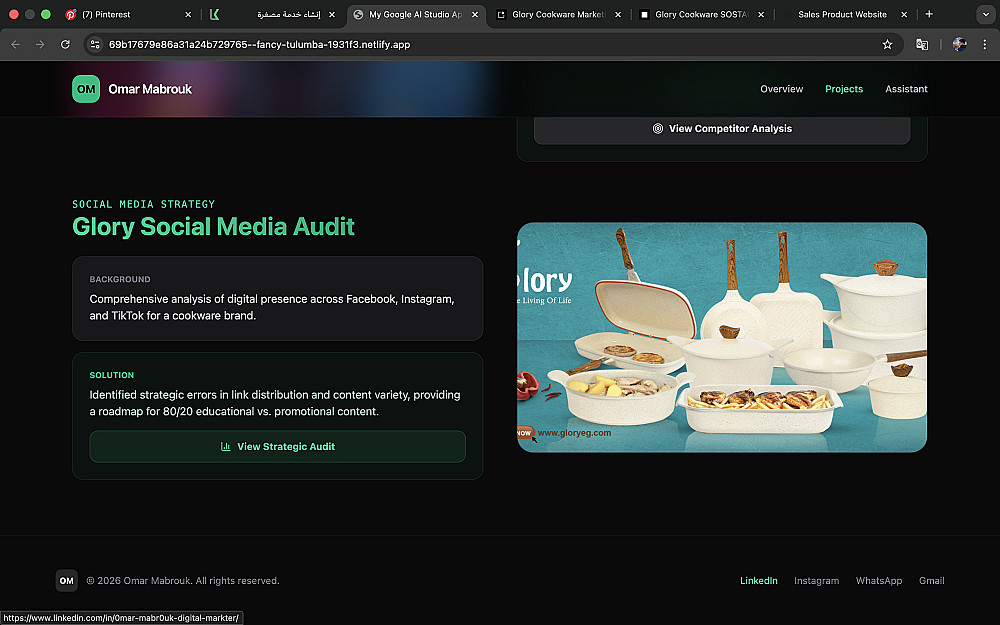Image resolution: width=1000 pixels, height=625 pixels.
Task: Open Projects in navigation
Action: click(844, 89)
